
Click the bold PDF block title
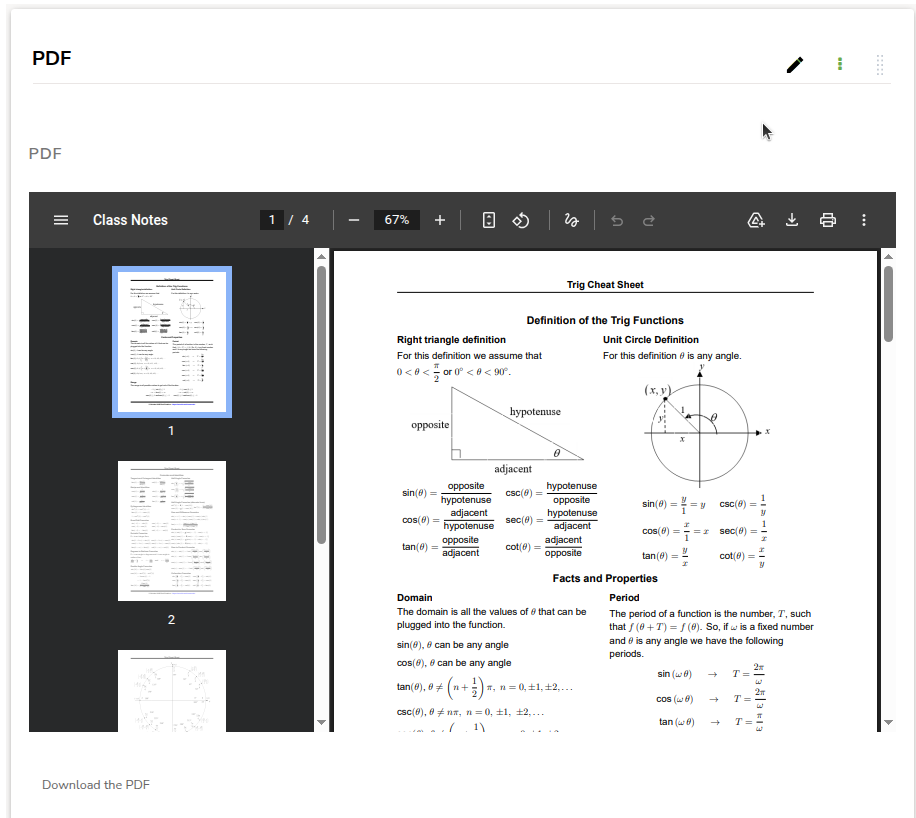coord(52,58)
